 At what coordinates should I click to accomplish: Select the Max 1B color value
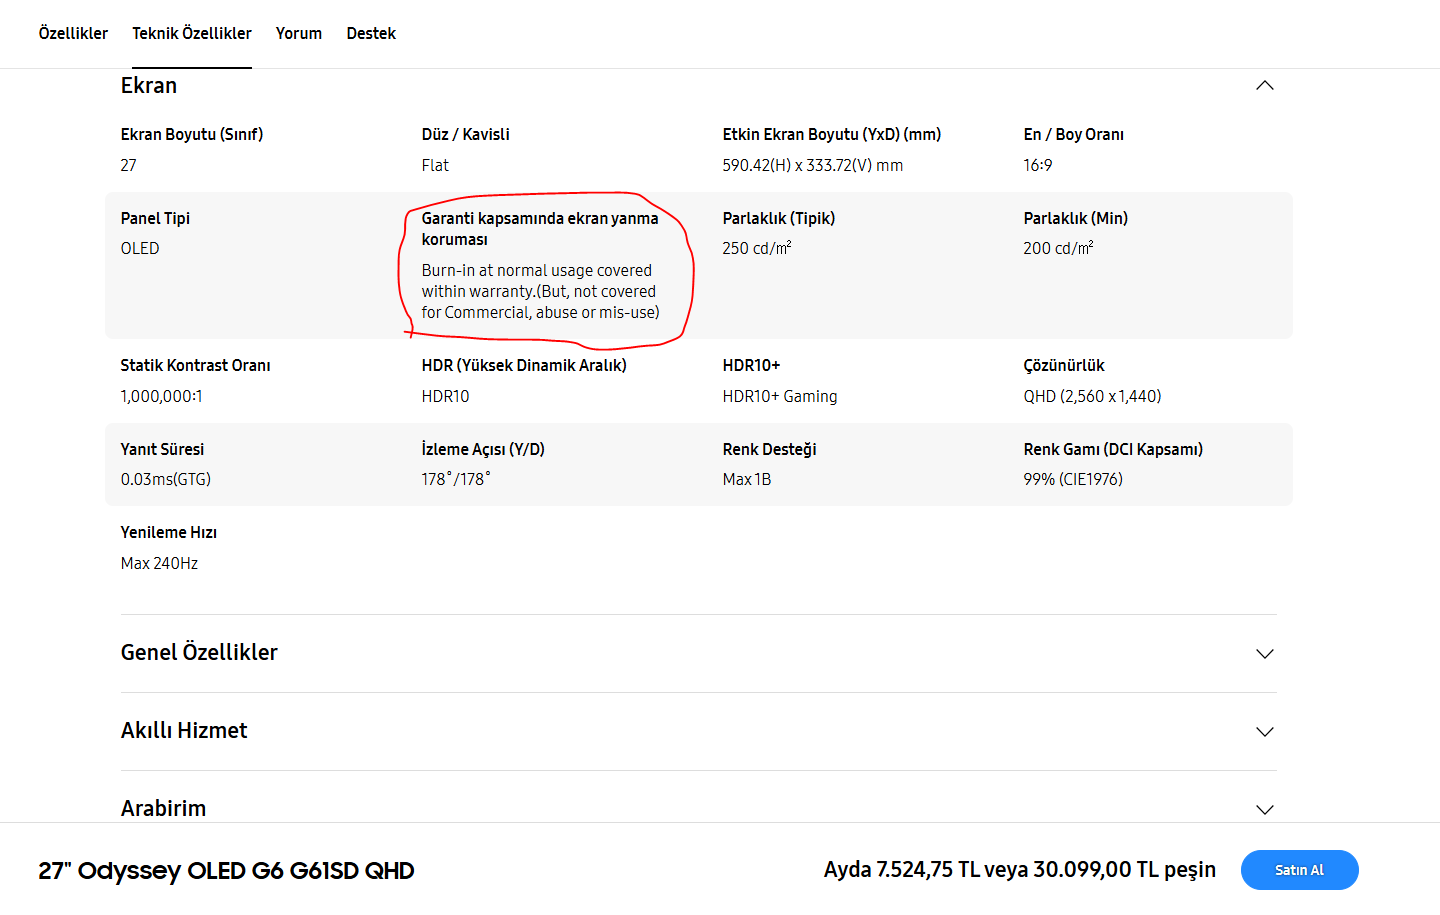pyautogui.click(x=747, y=479)
